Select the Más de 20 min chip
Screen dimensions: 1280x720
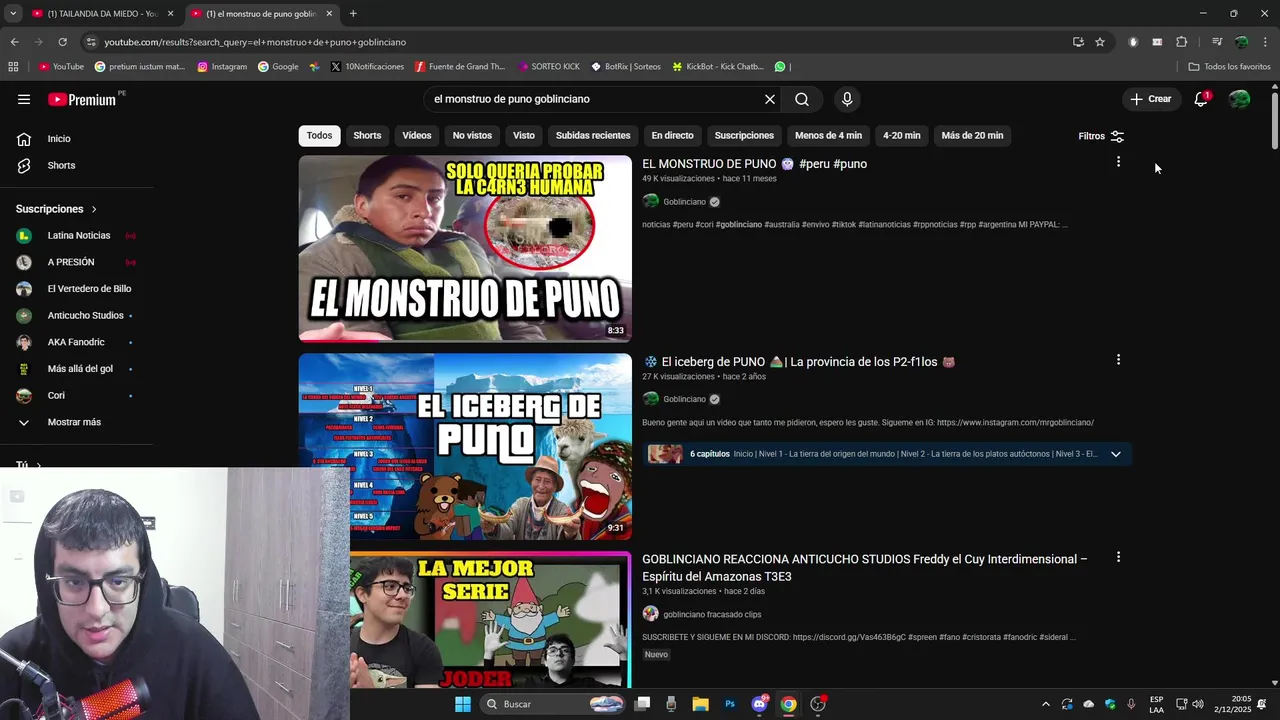coord(972,136)
